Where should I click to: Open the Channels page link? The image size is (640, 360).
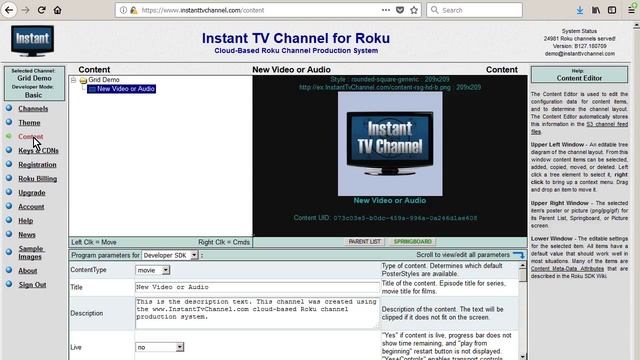[33, 109]
